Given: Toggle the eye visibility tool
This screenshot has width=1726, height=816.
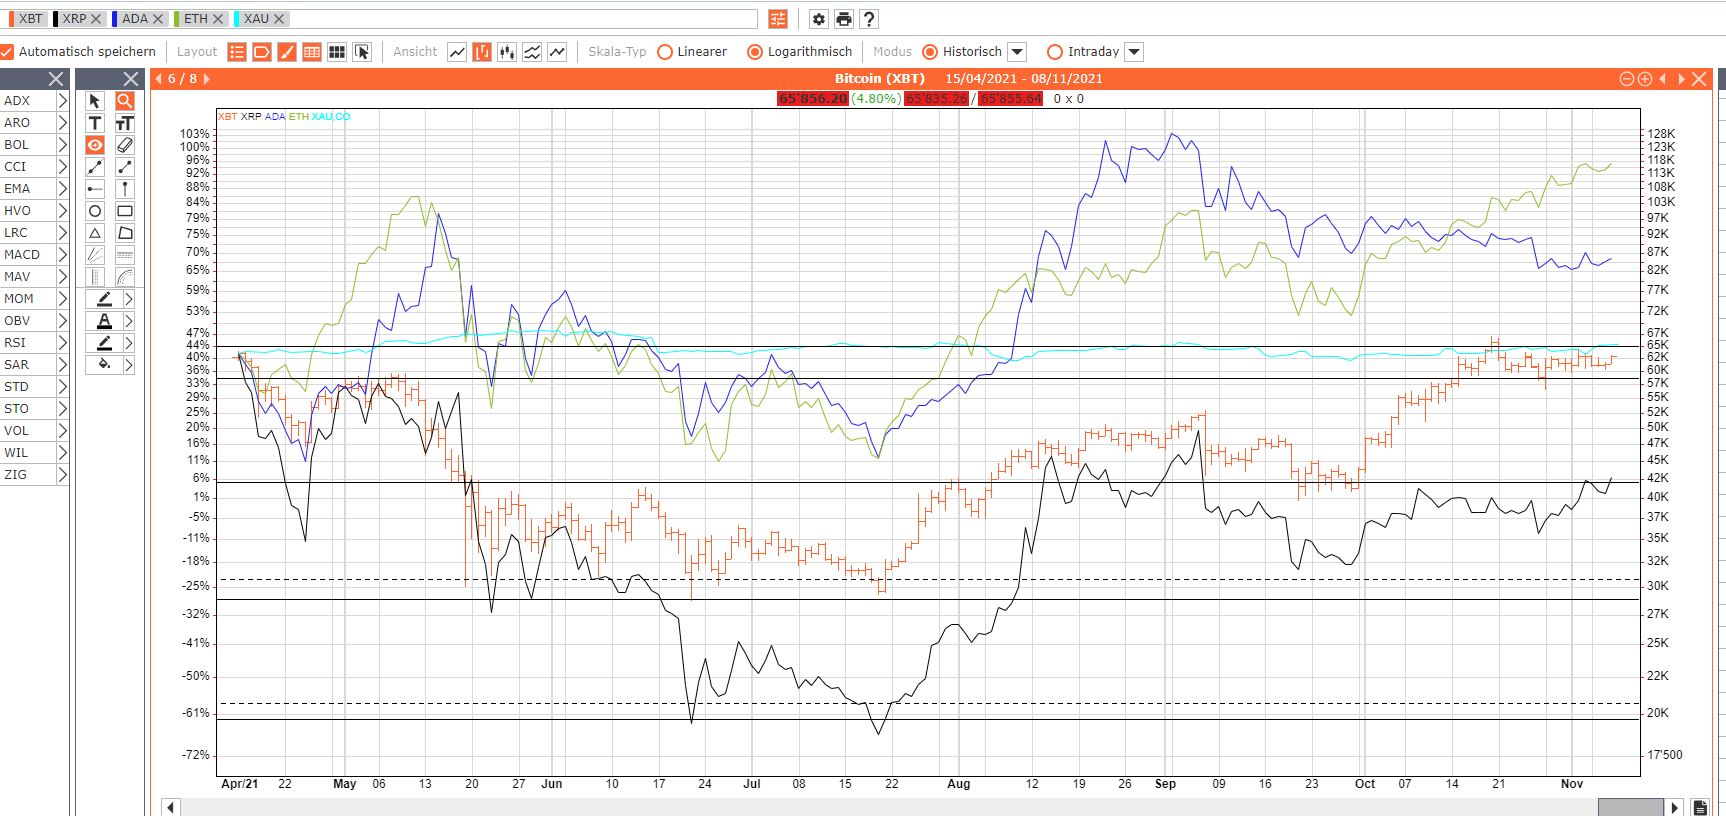Looking at the screenshot, I should [x=95, y=145].
